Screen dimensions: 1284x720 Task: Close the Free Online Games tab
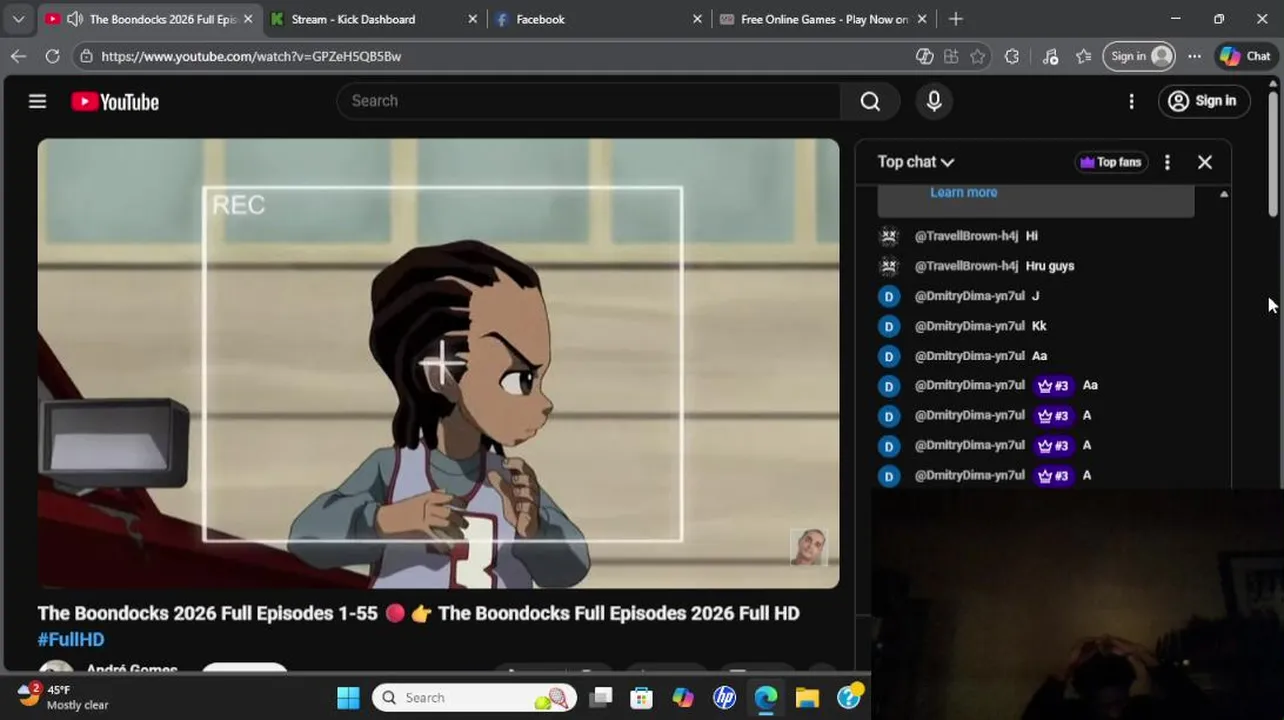click(922, 19)
